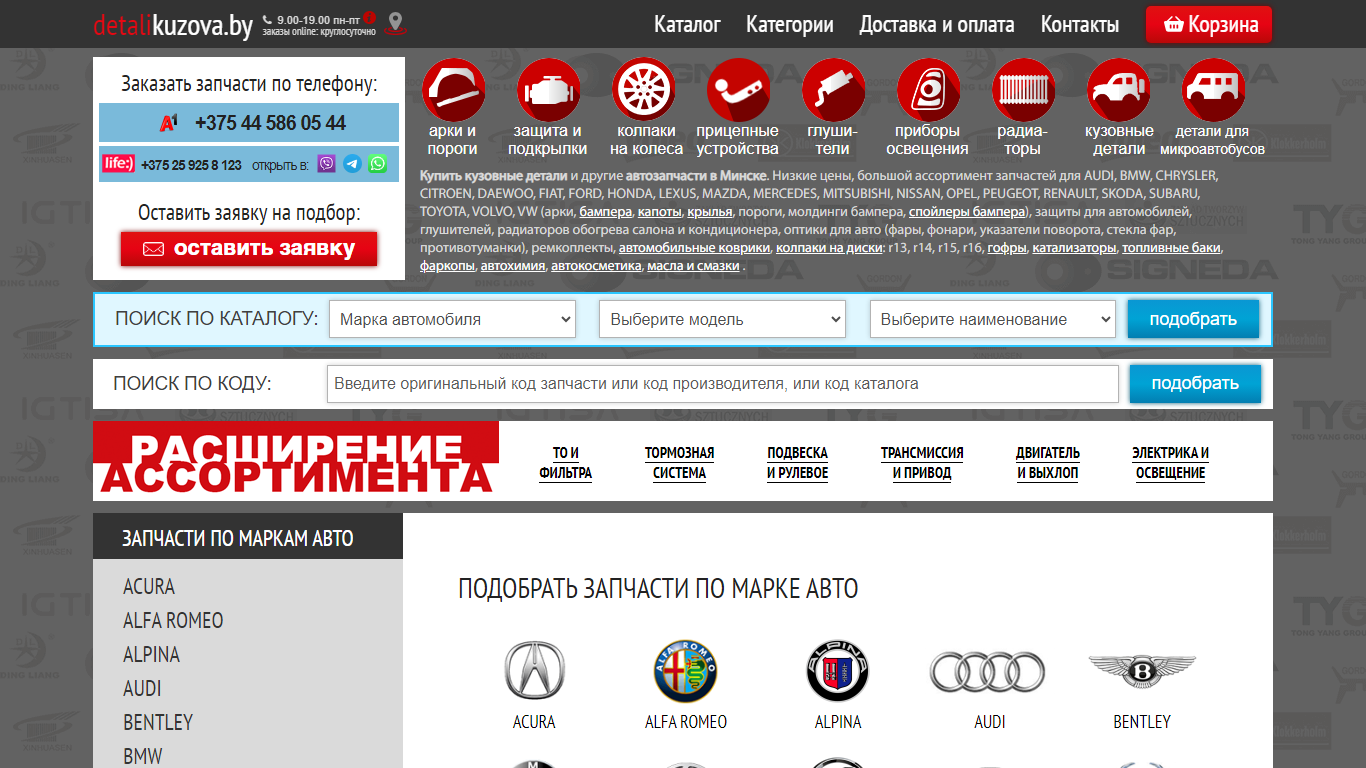The width and height of the screenshot is (1366, 768).
Task: Open the Категории menu item
Action: (790, 25)
